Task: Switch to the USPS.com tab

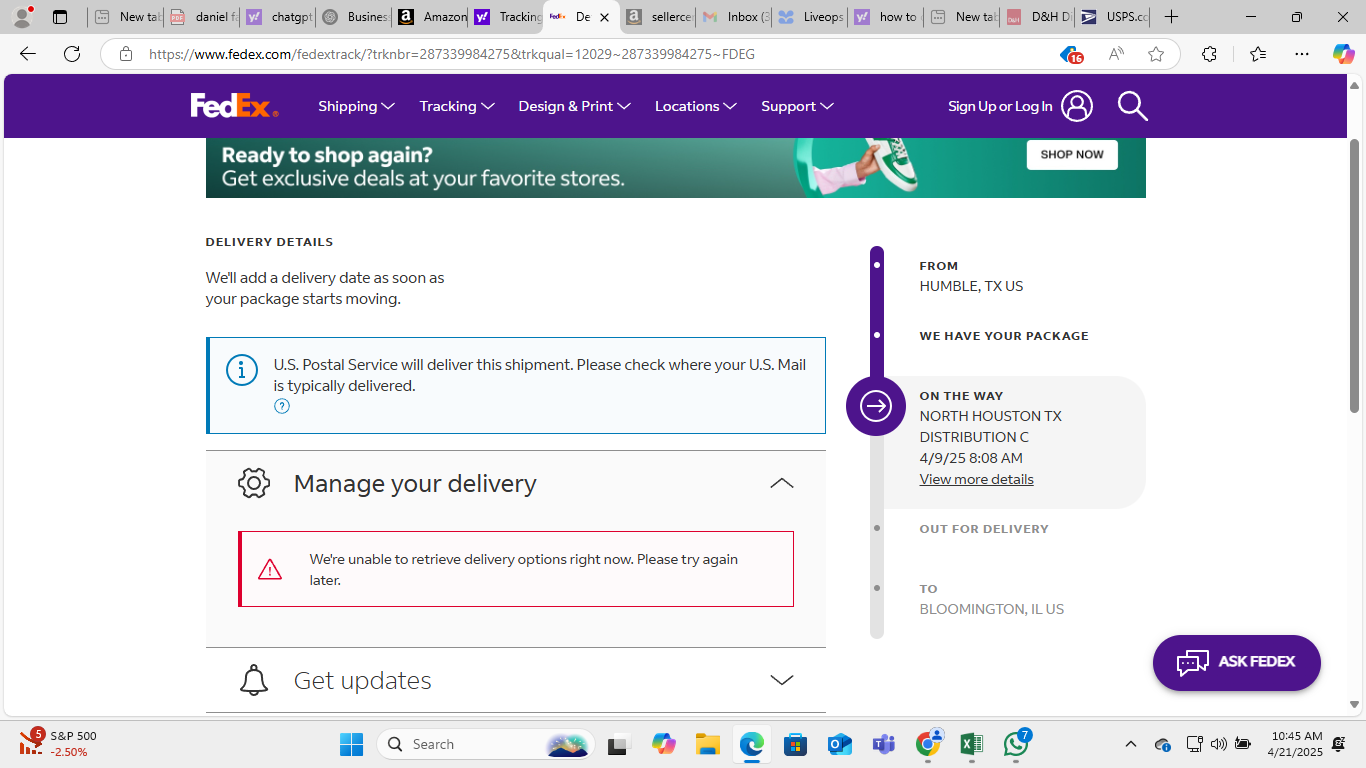Action: pyautogui.click(x=1113, y=17)
